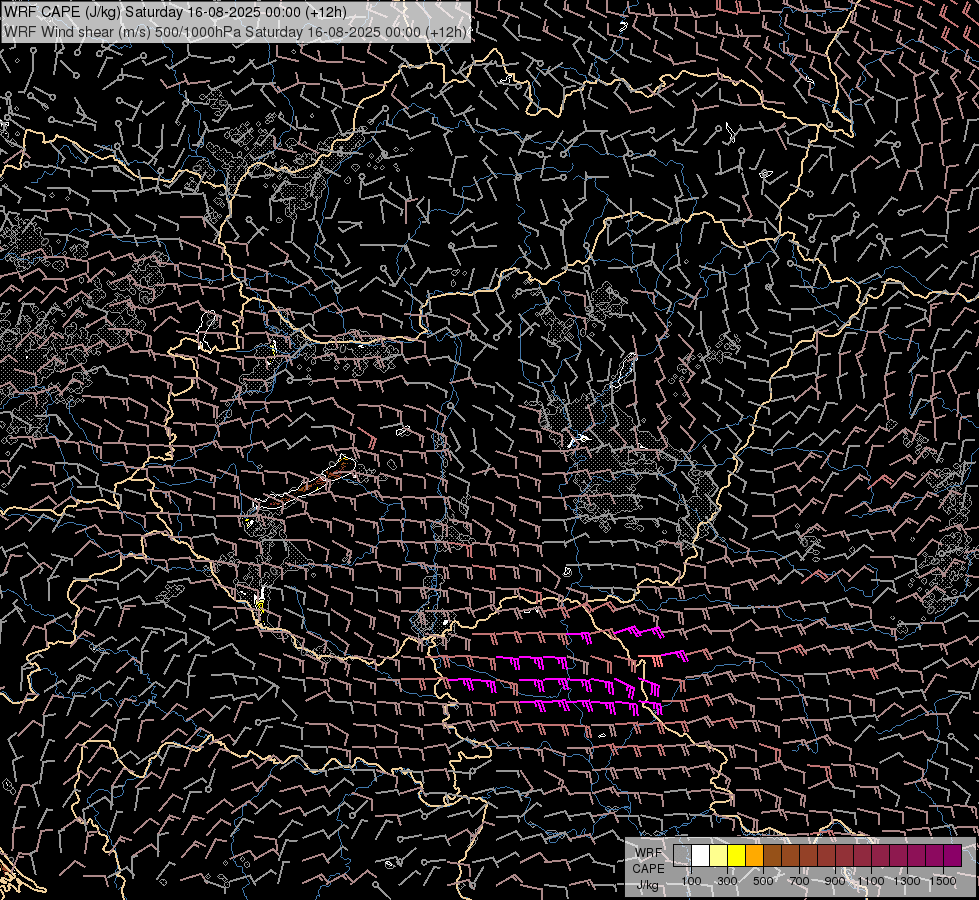Click the 1300 legend label
Viewport: 979px width, 900px height.
(907, 881)
